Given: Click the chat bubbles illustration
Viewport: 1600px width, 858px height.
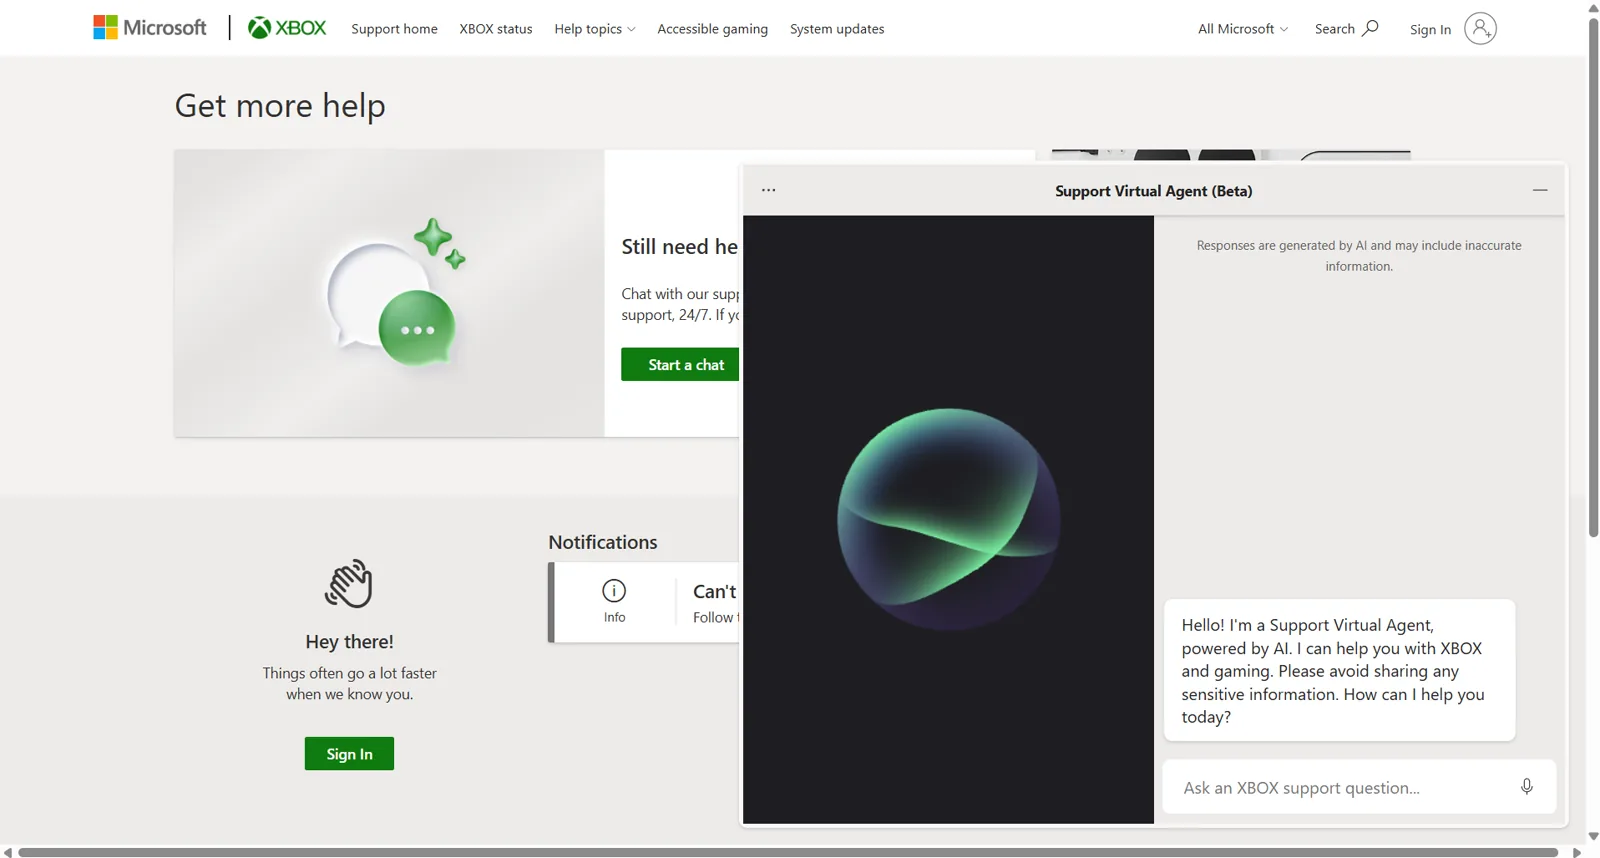Looking at the screenshot, I should click(397, 292).
